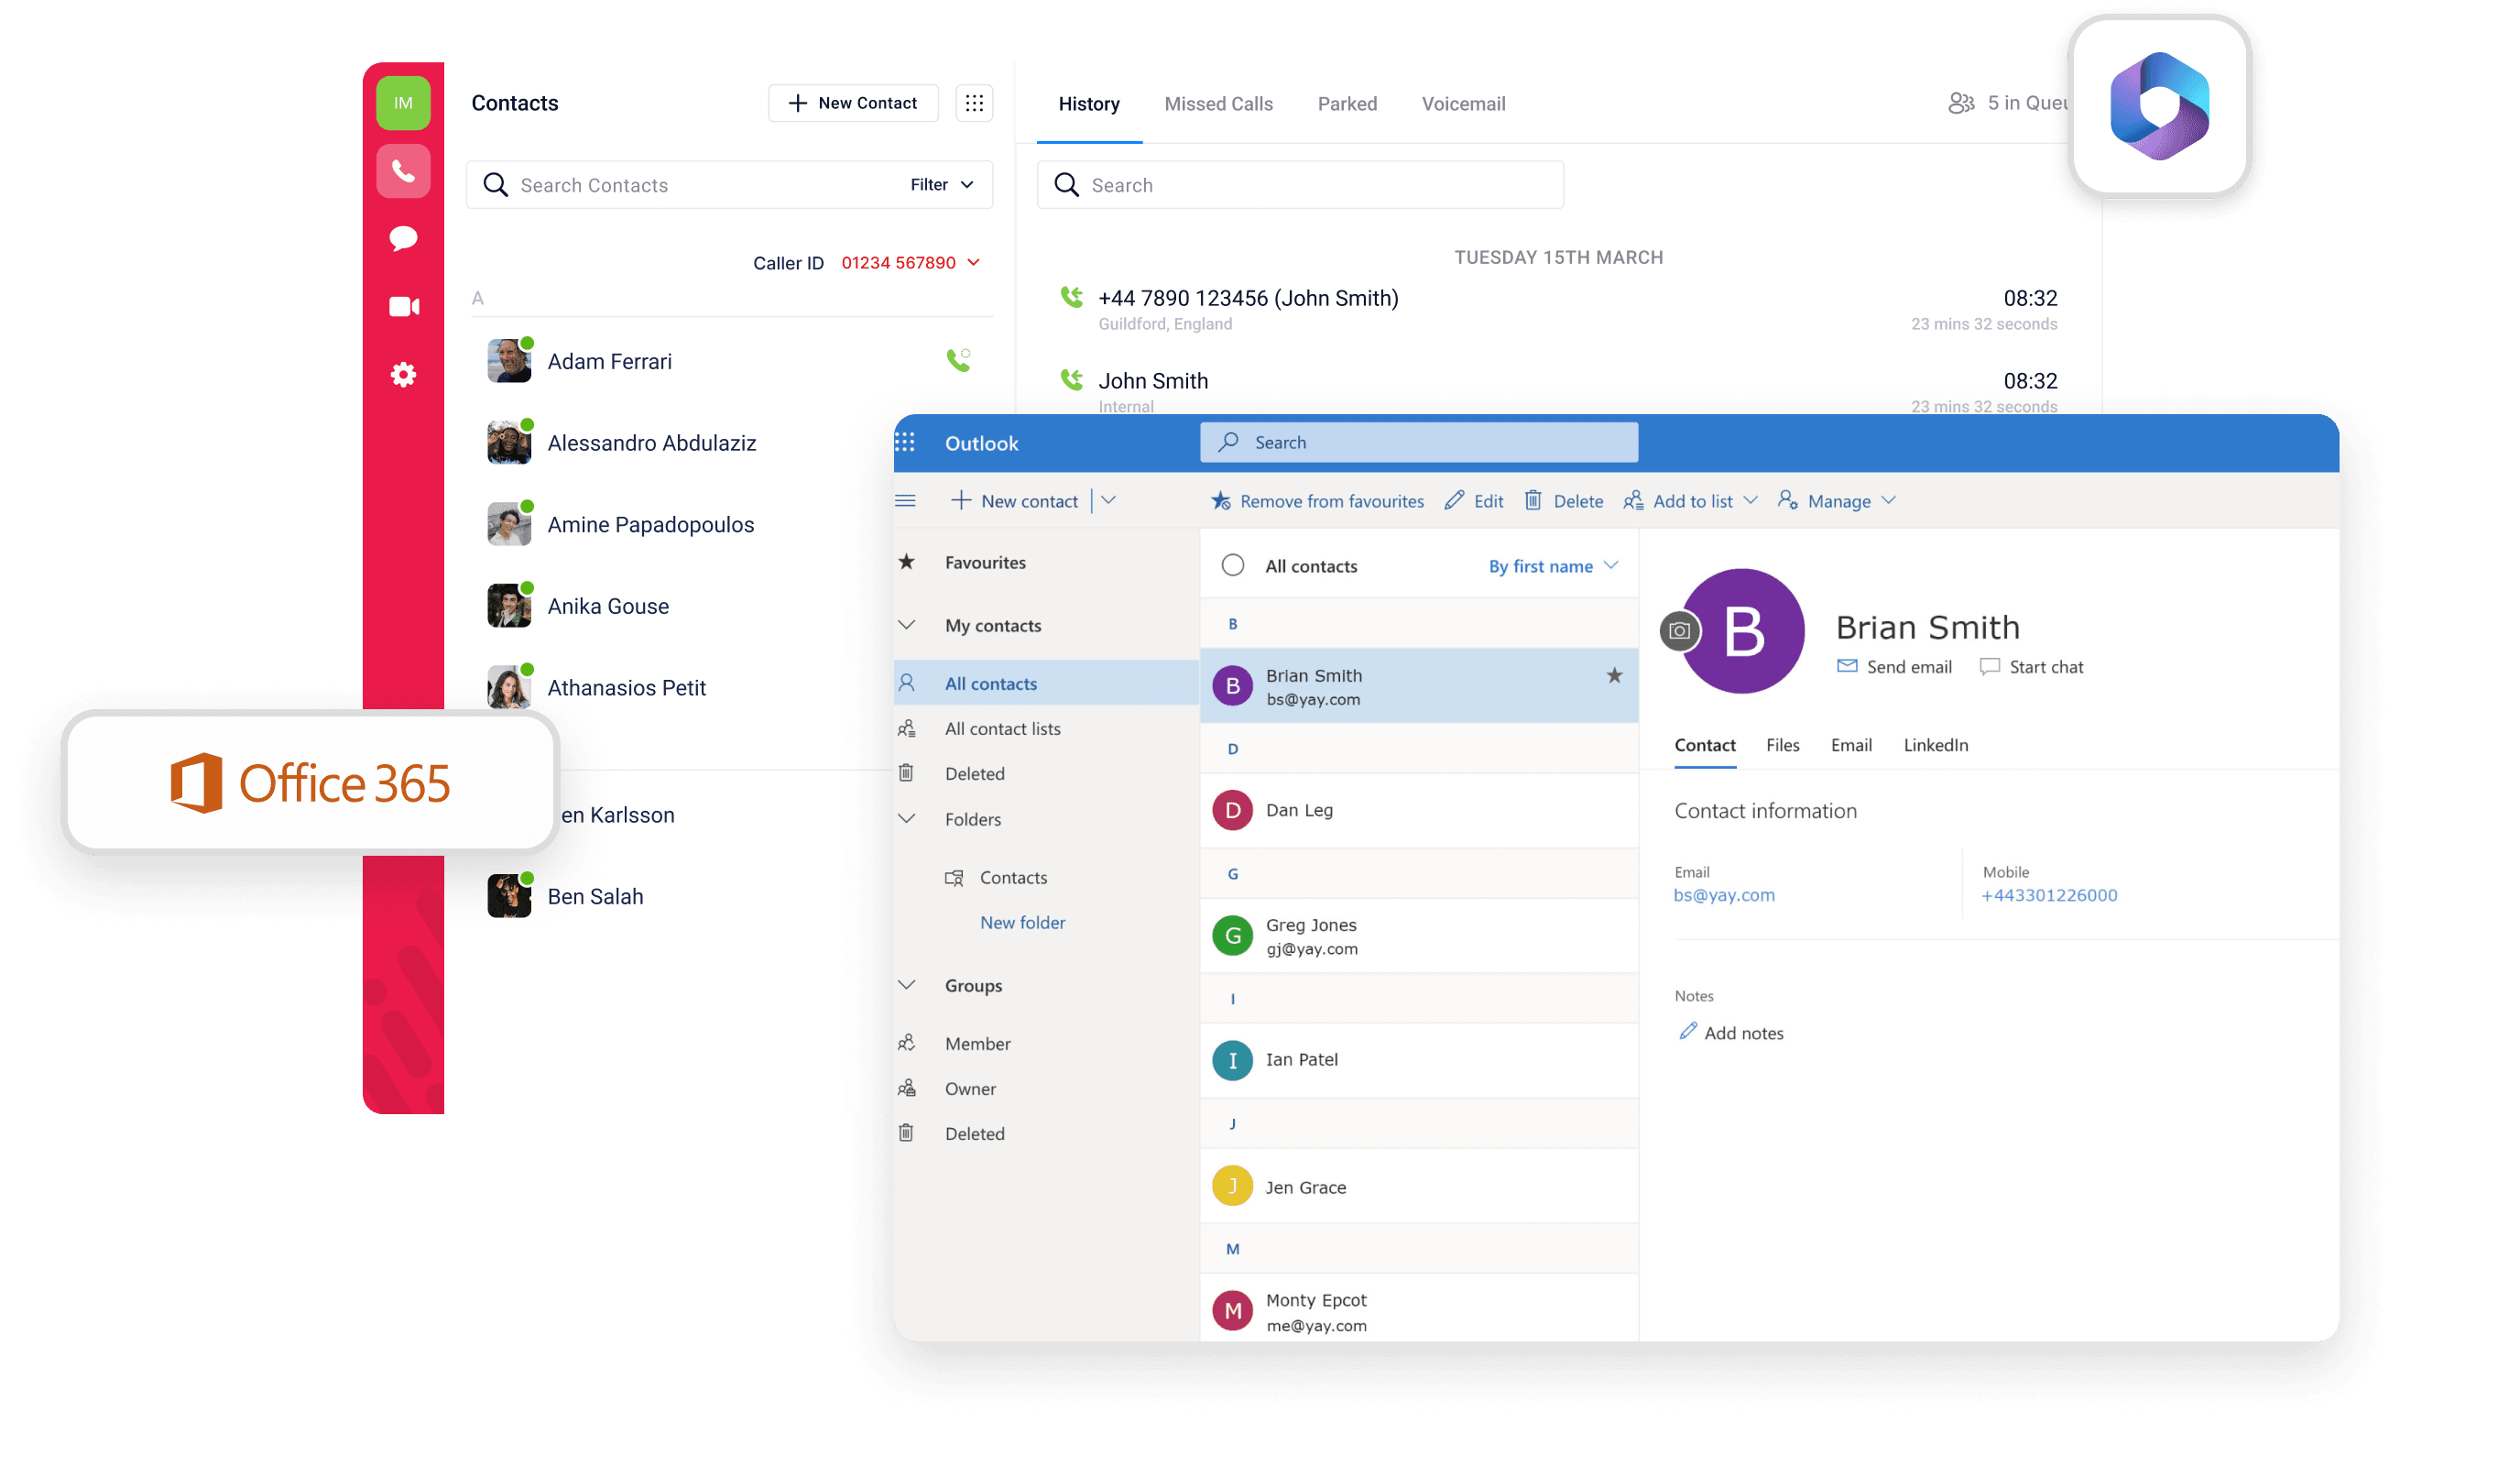Click New Contact button in contacts panel
Screen dimensions: 2520x1477
click(x=852, y=102)
